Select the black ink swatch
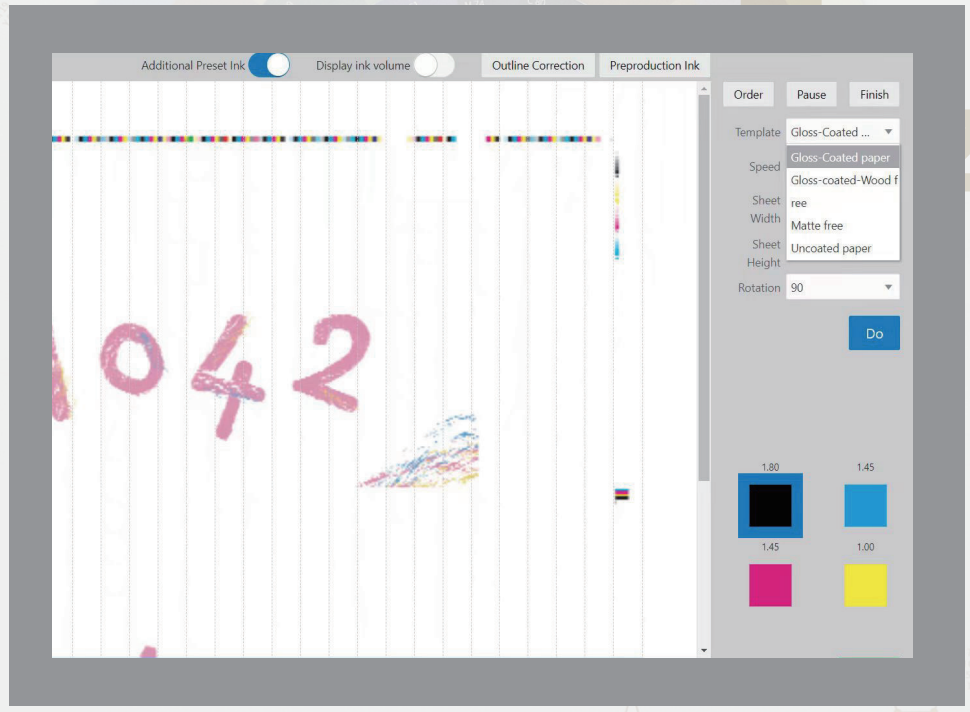Screen dimensions: 970x712 (x=770, y=506)
